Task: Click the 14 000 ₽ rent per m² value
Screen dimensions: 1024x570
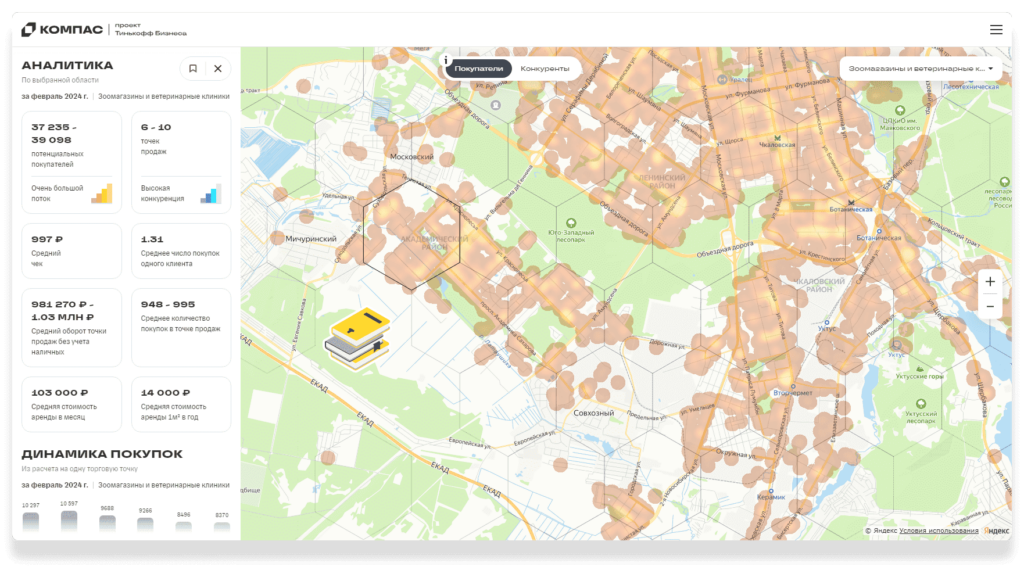Action: point(165,393)
